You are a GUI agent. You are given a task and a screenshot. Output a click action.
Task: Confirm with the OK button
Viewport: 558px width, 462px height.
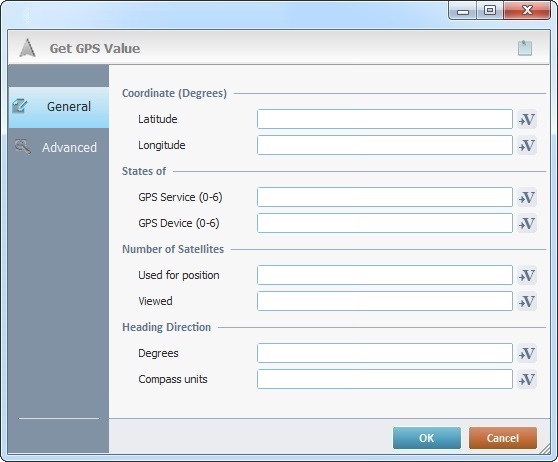(427, 438)
